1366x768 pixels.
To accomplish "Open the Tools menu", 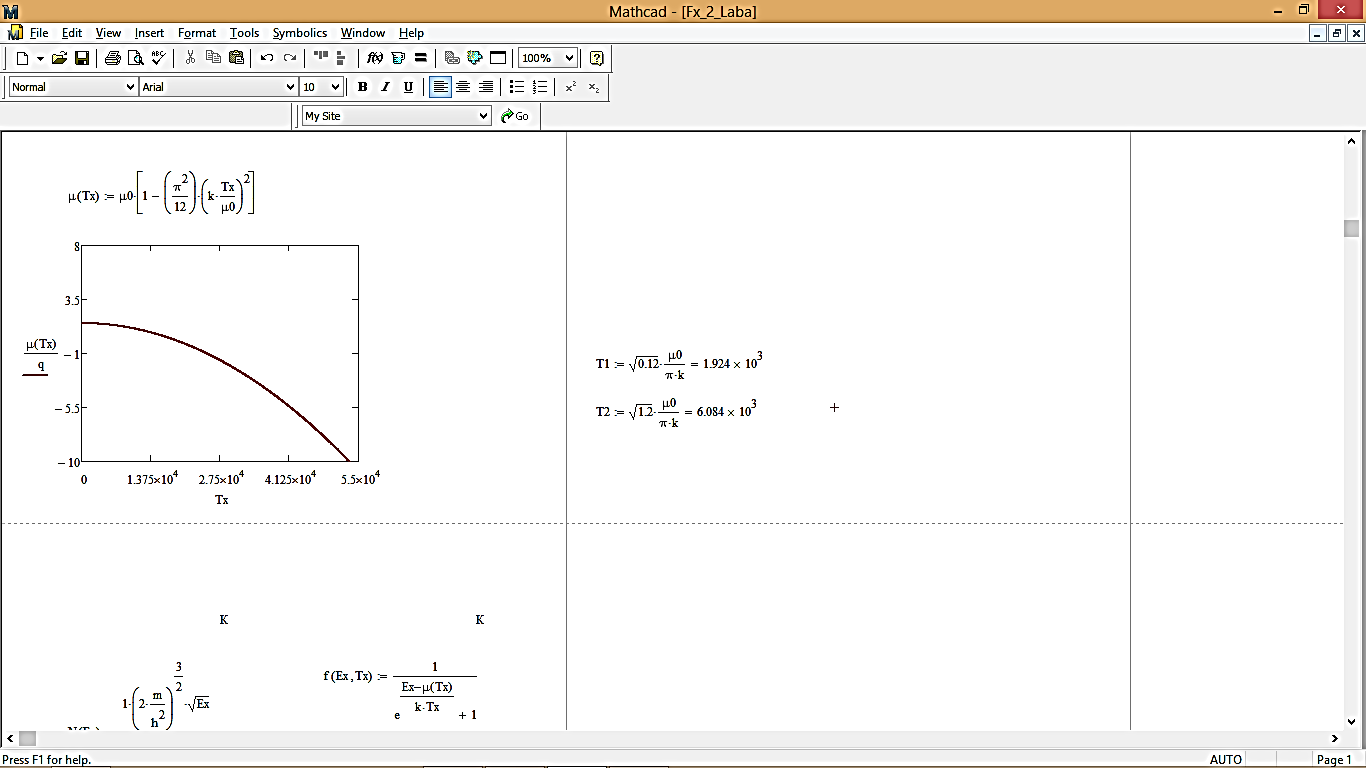I will [245, 33].
